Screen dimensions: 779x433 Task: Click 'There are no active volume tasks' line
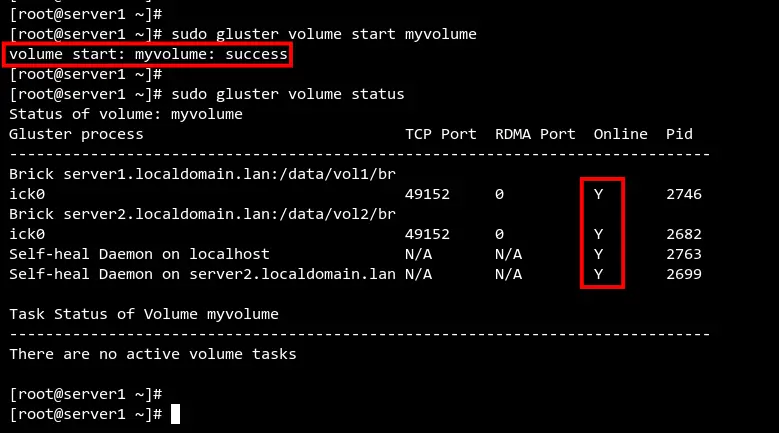(152, 354)
